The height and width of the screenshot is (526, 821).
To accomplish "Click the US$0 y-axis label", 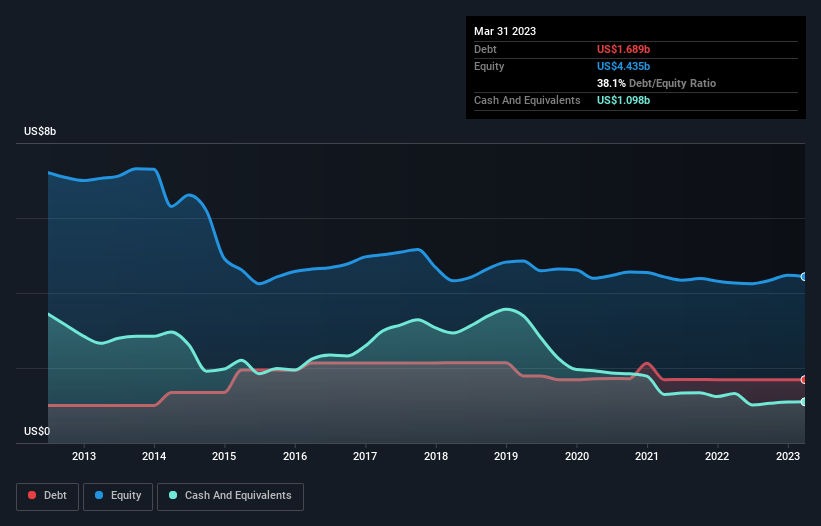I will 37,431.
